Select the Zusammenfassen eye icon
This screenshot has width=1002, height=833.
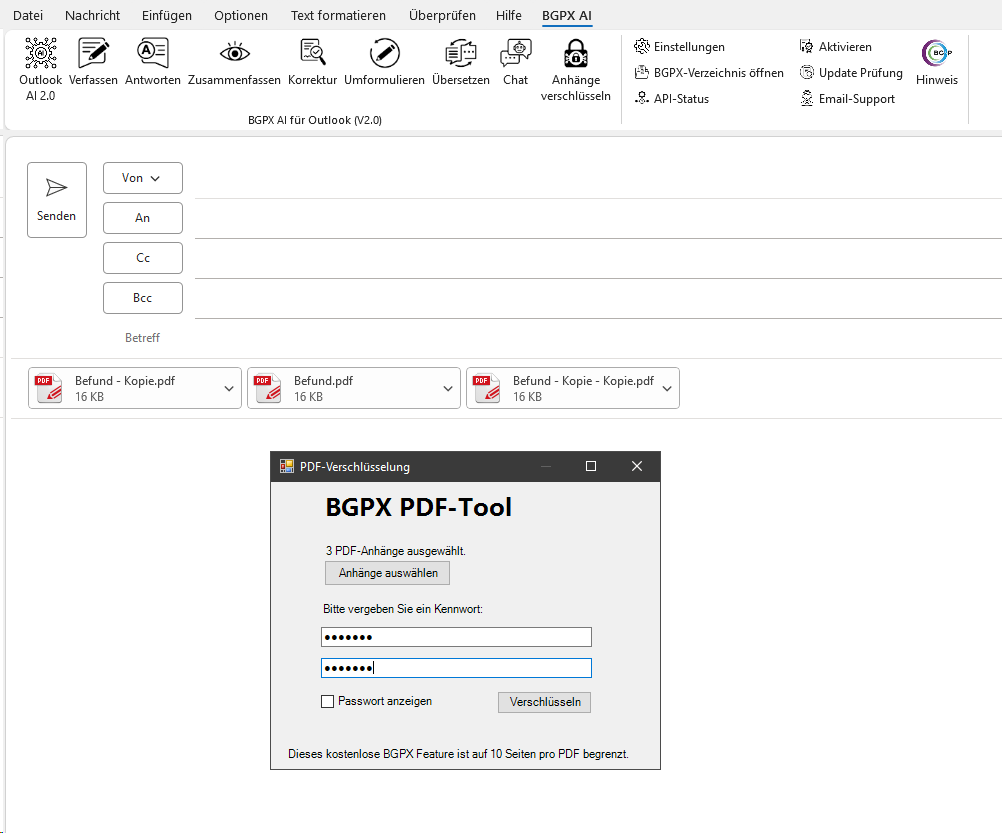click(x=234, y=54)
